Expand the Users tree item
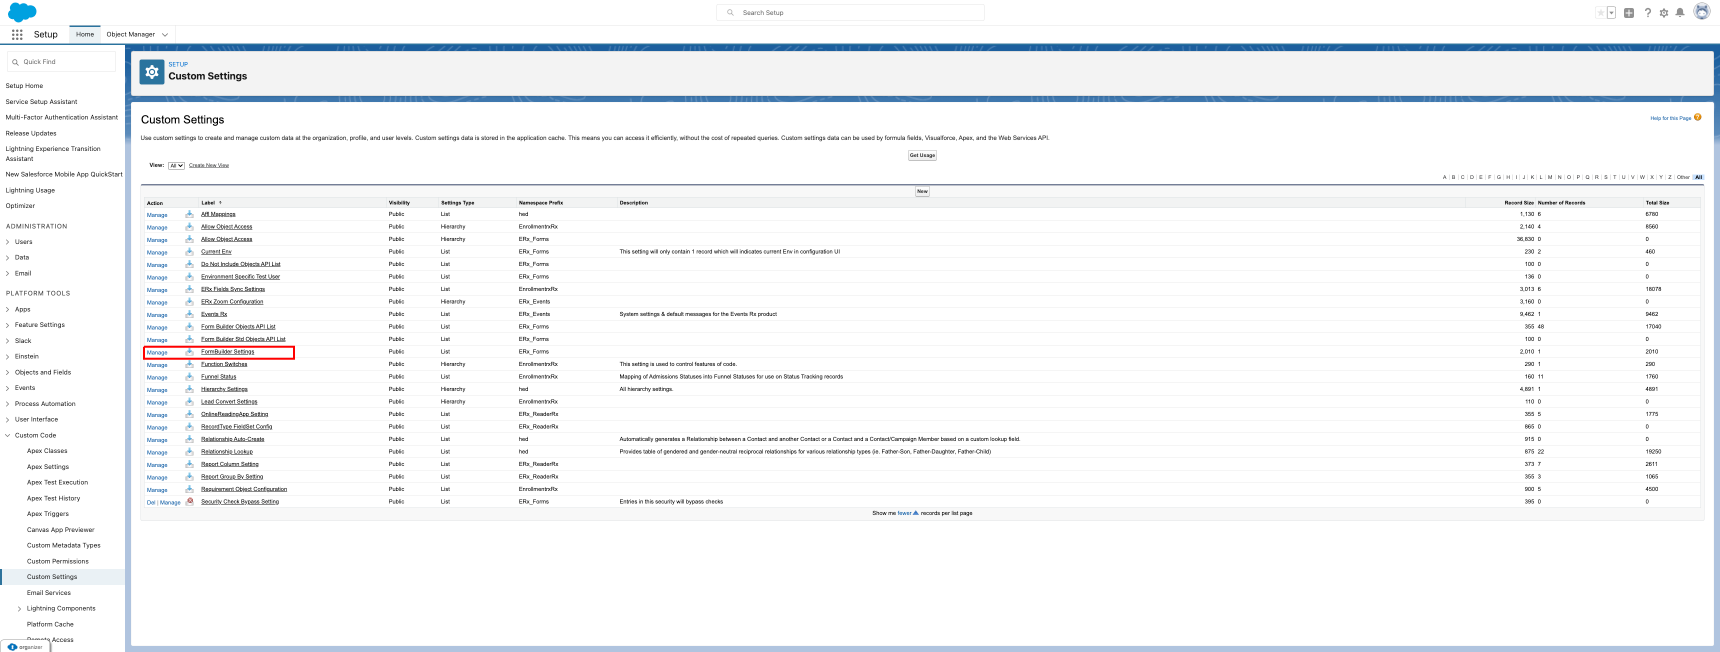The height and width of the screenshot is (652, 1720). point(8,242)
